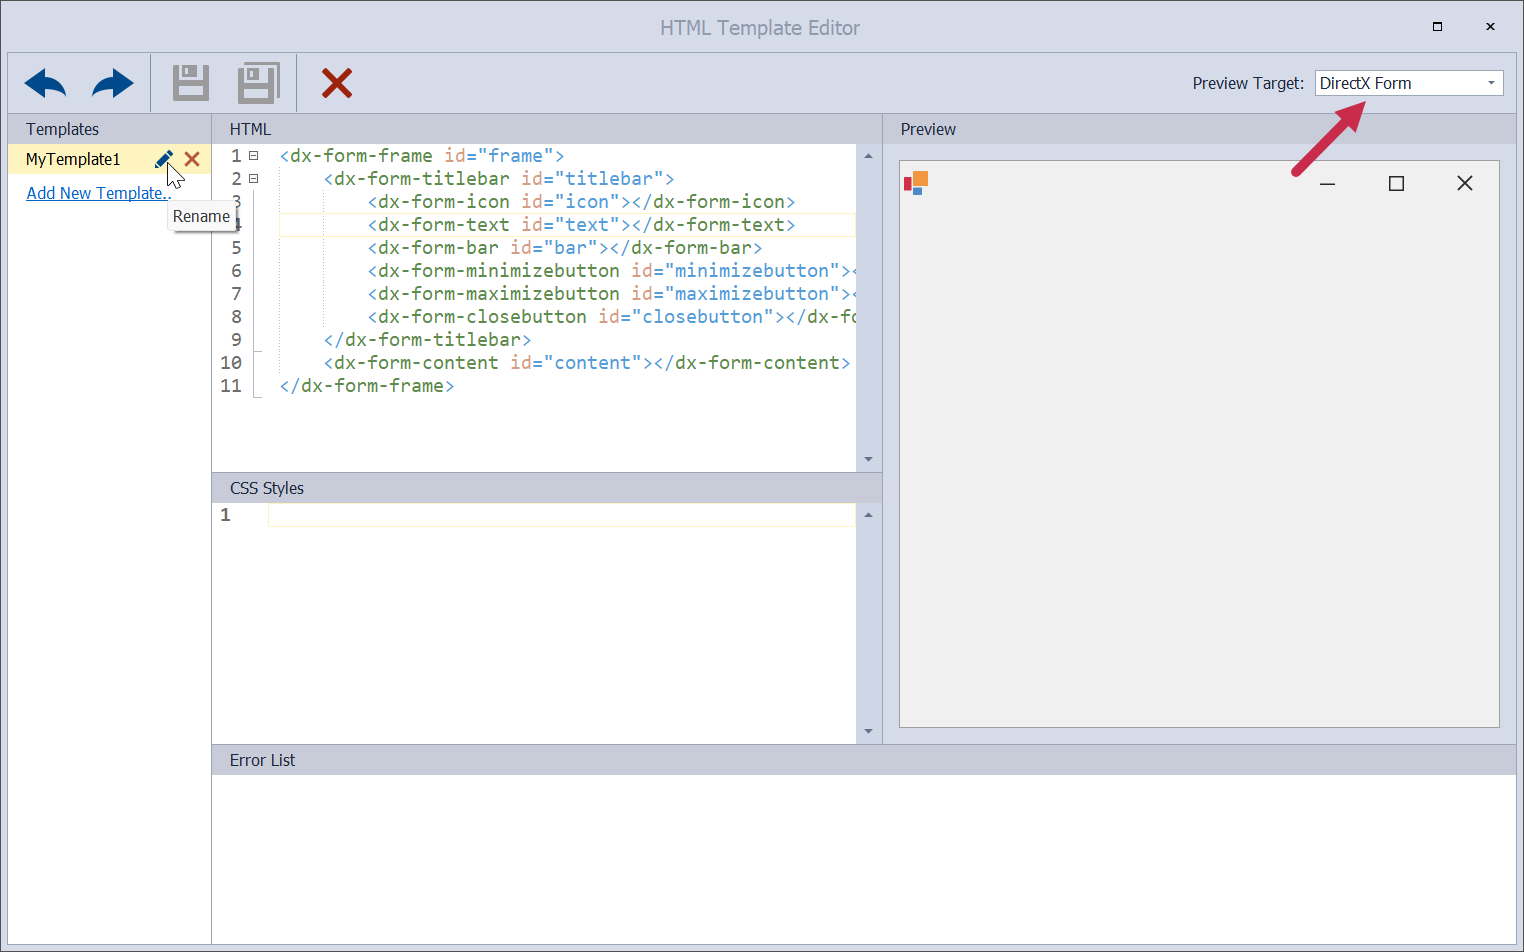Click inside the CSS Styles editor line 1
The height and width of the screenshot is (952, 1524).
(x=560, y=515)
